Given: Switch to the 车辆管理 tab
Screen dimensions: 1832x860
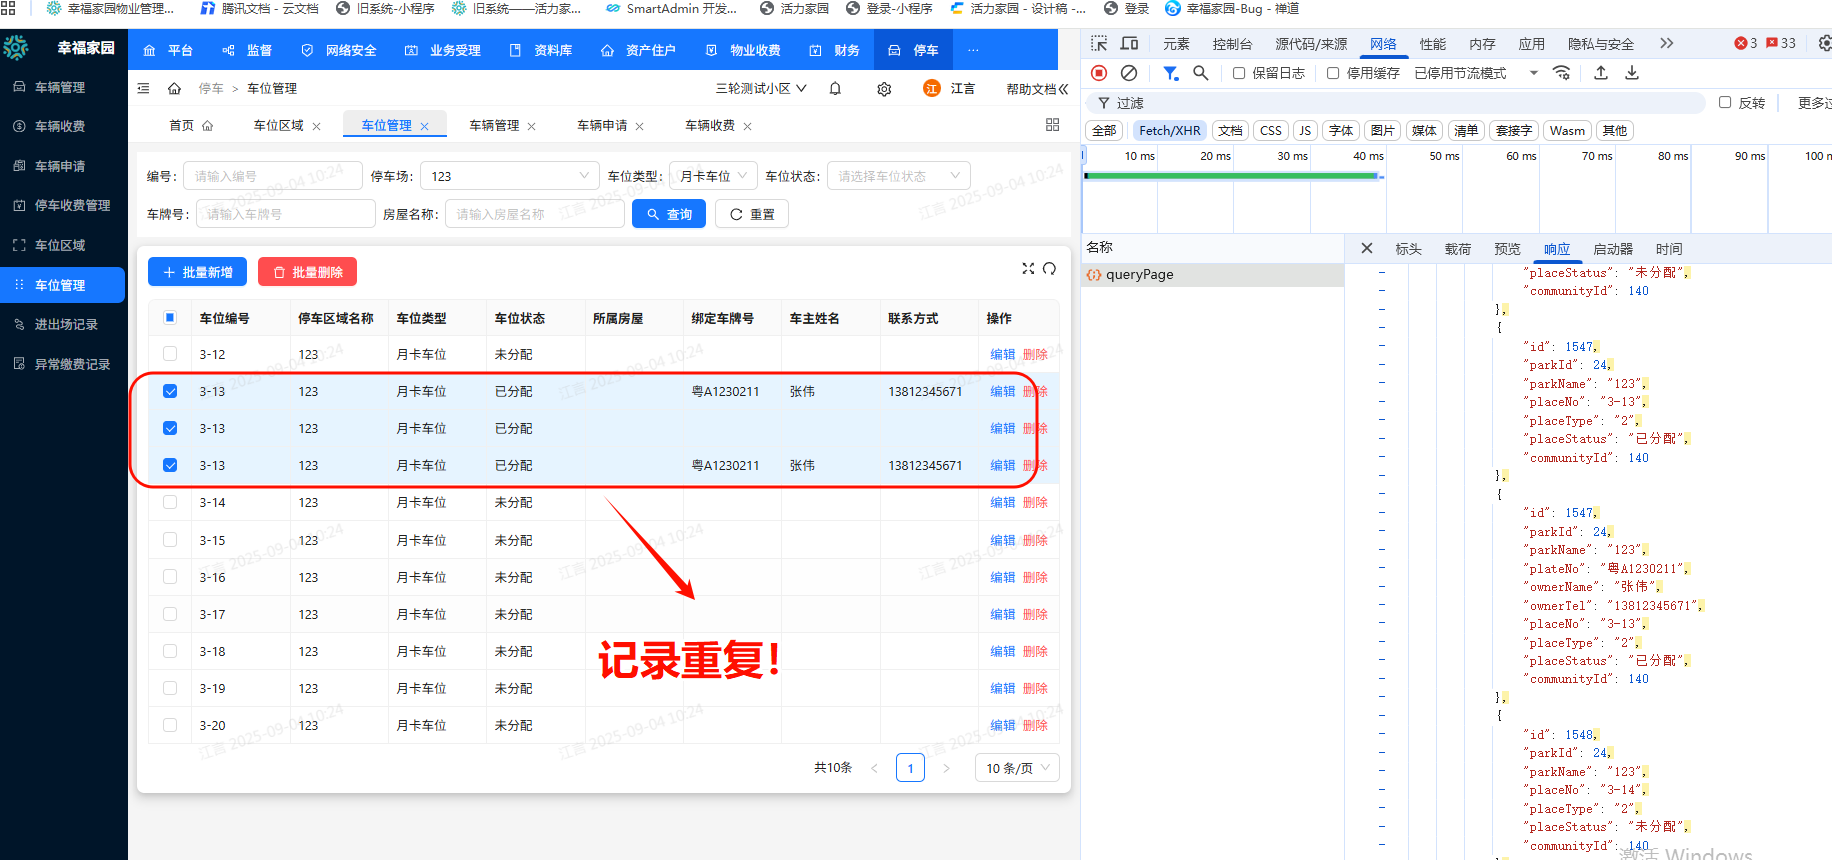Looking at the screenshot, I should (494, 126).
